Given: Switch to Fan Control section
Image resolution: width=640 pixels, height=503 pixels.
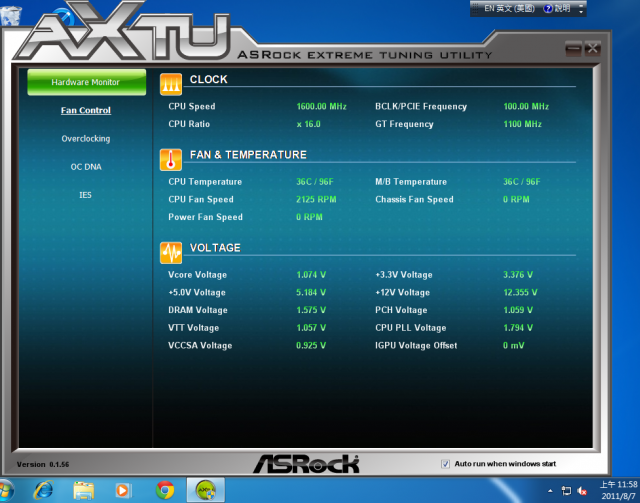Looking at the screenshot, I should (x=86, y=110).
